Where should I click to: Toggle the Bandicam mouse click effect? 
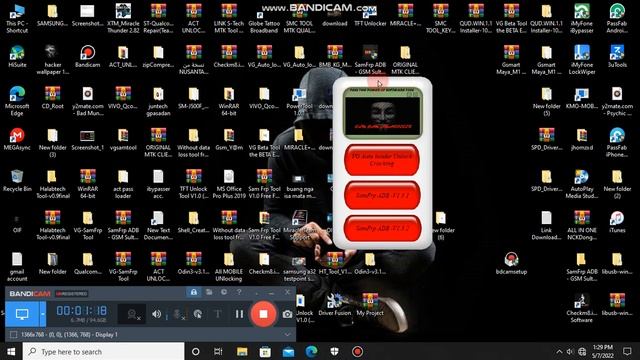click(x=198, y=314)
